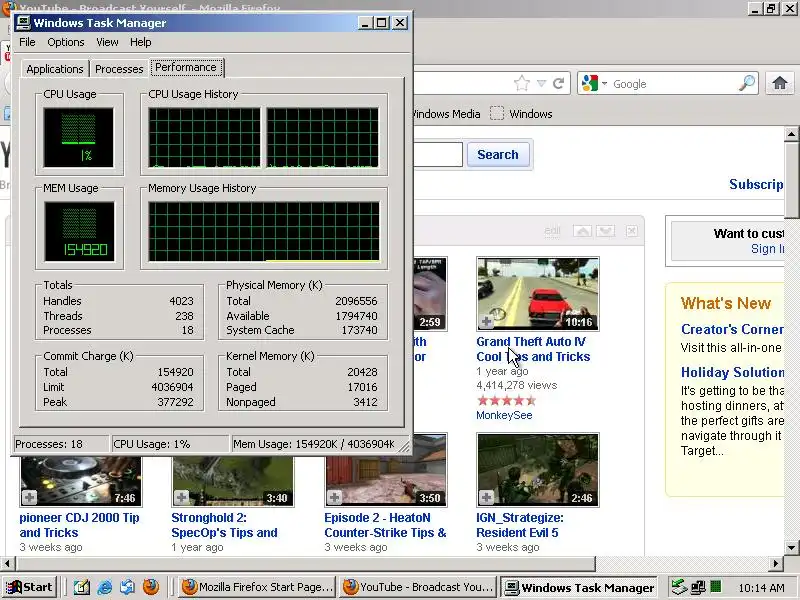Open the Help menu in Task Manager

coord(140,42)
